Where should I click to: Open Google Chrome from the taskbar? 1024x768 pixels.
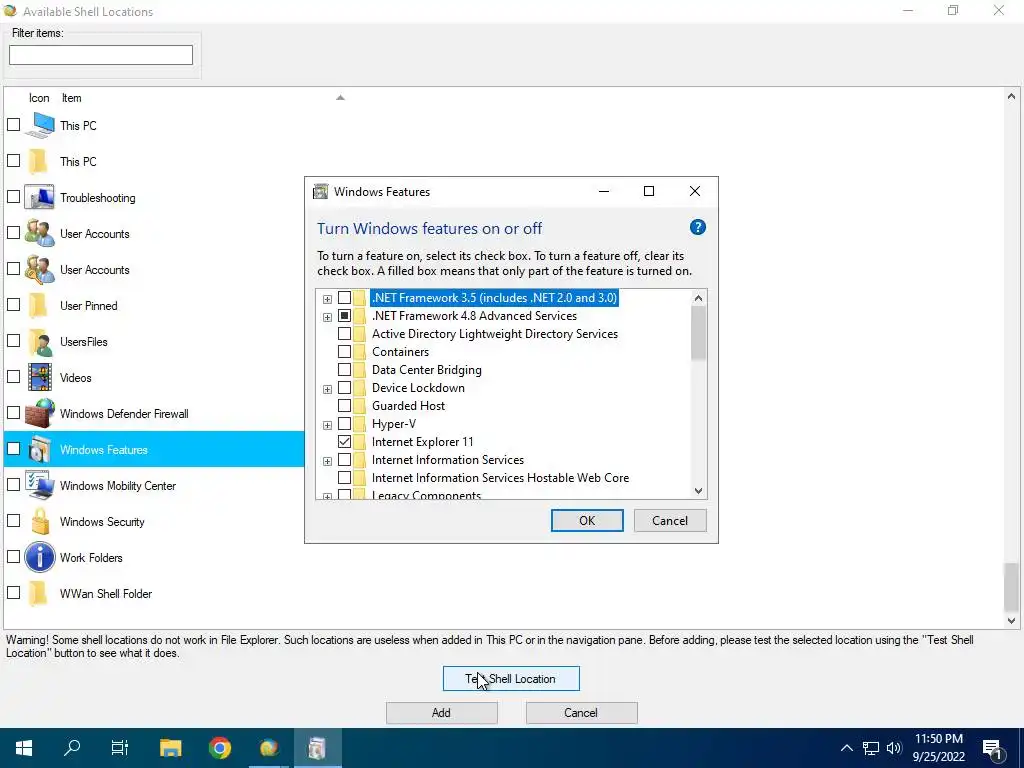pos(219,748)
